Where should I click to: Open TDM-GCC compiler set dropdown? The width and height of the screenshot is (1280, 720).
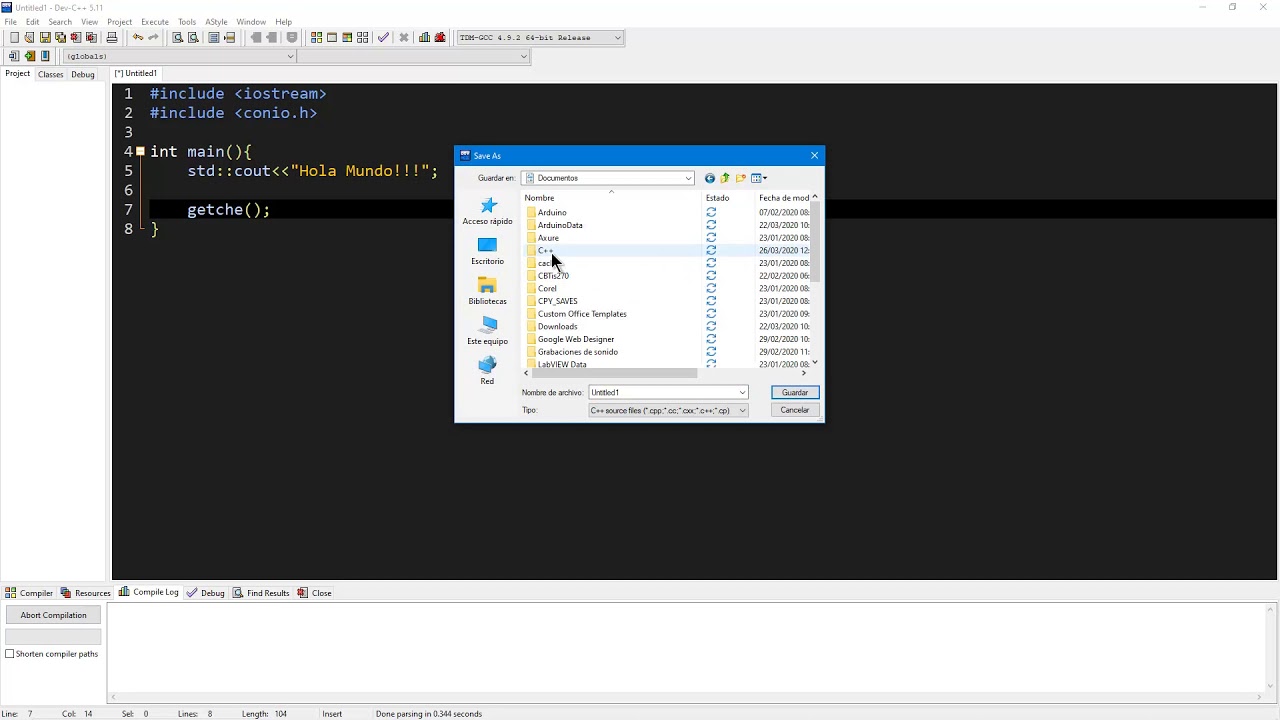[x=617, y=38]
